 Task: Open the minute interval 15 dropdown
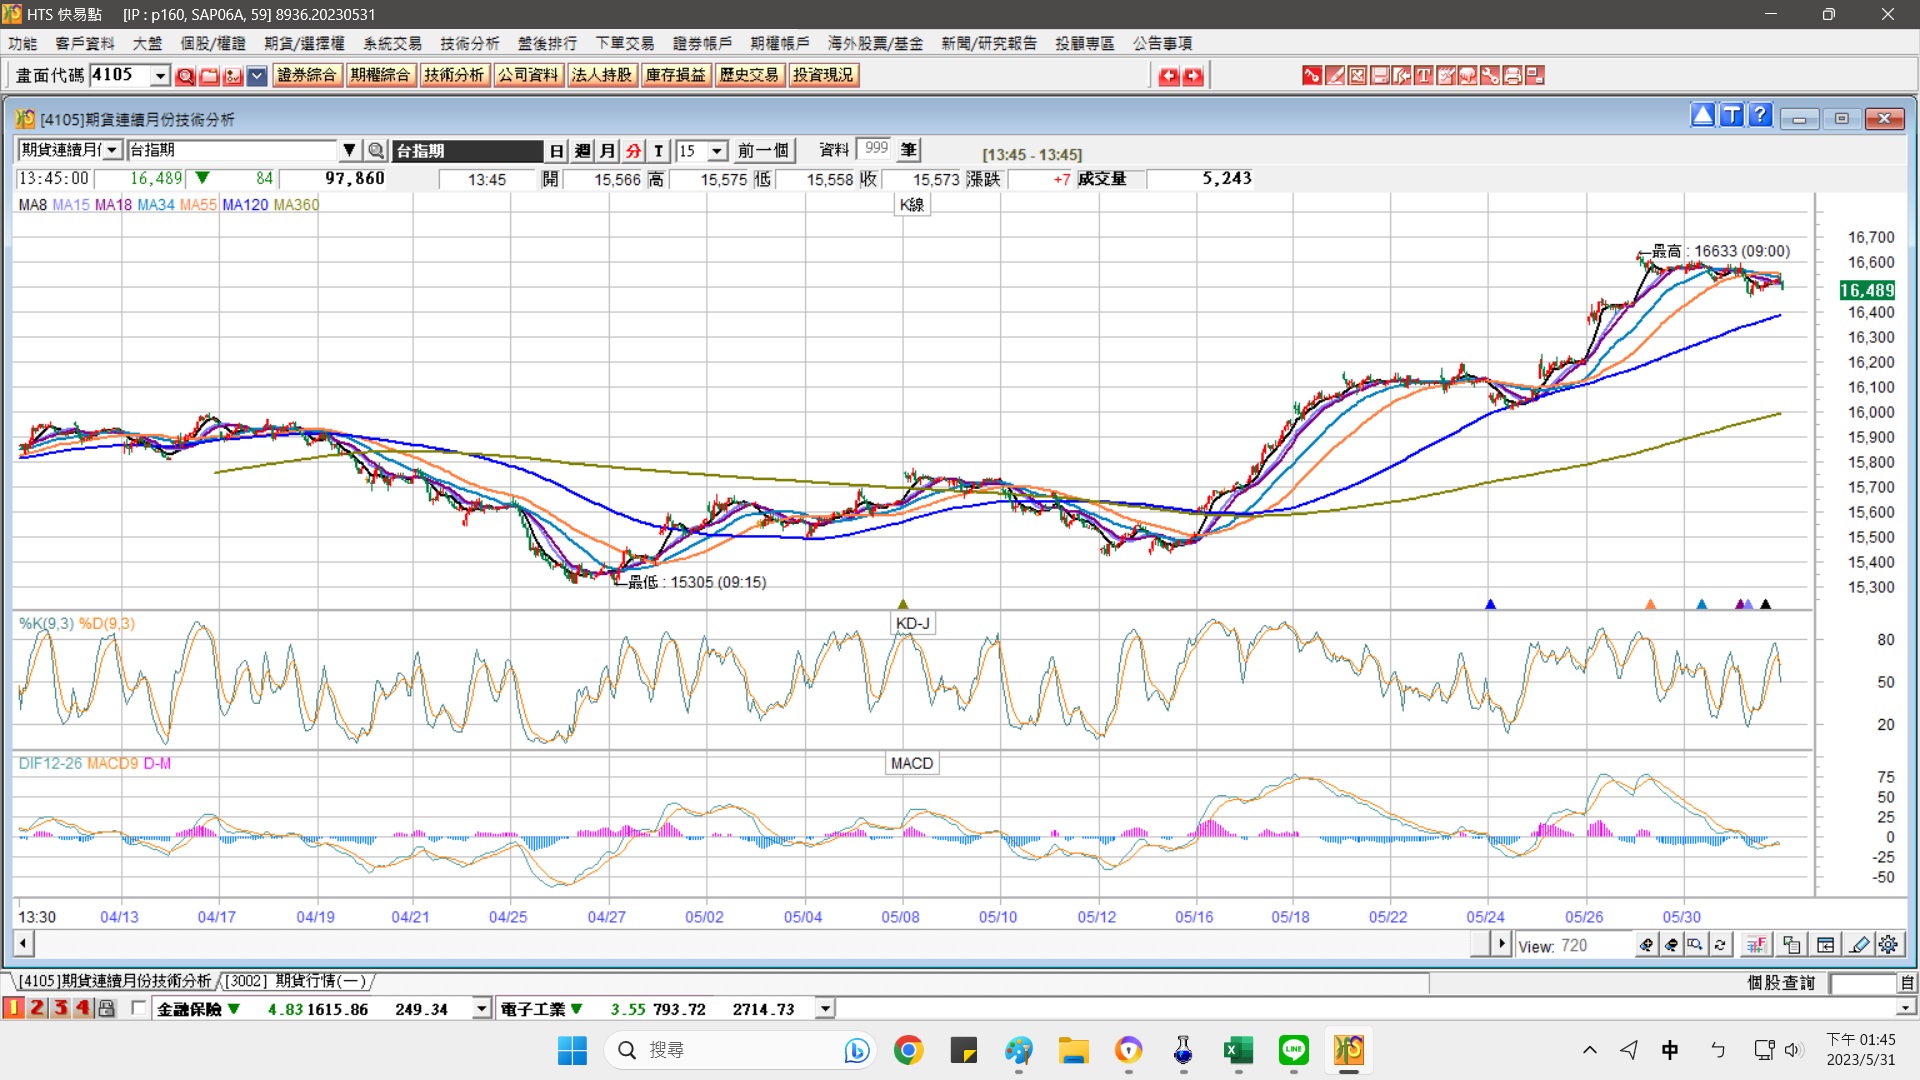pyautogui.click(x=717, y=150)
